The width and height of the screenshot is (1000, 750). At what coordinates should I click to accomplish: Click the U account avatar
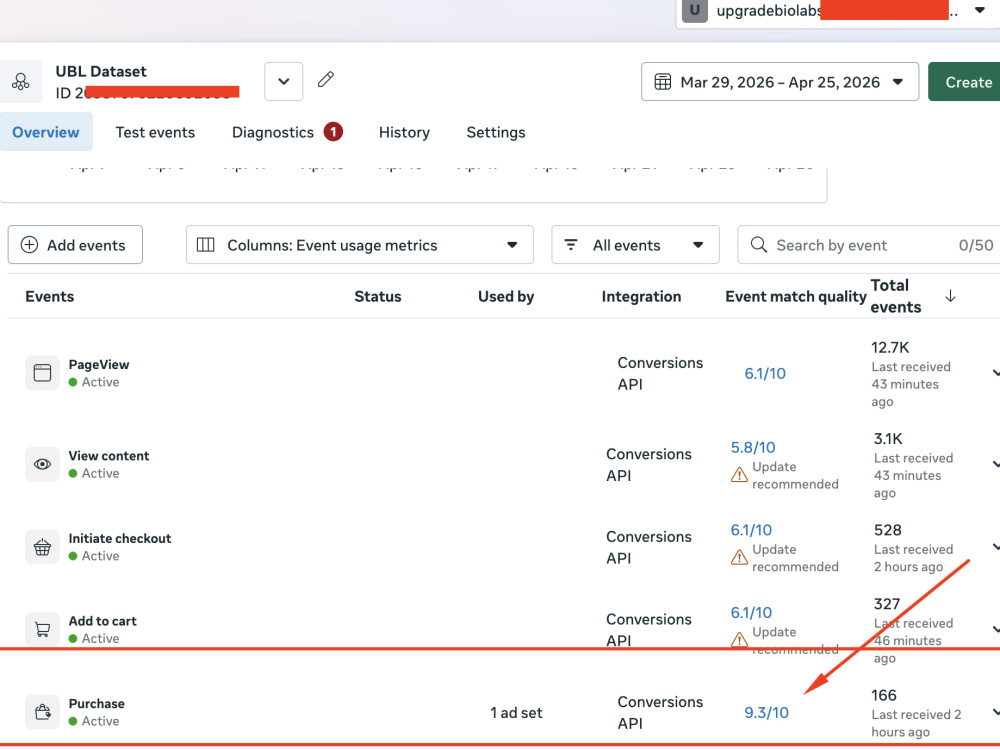tap(695, 10)
